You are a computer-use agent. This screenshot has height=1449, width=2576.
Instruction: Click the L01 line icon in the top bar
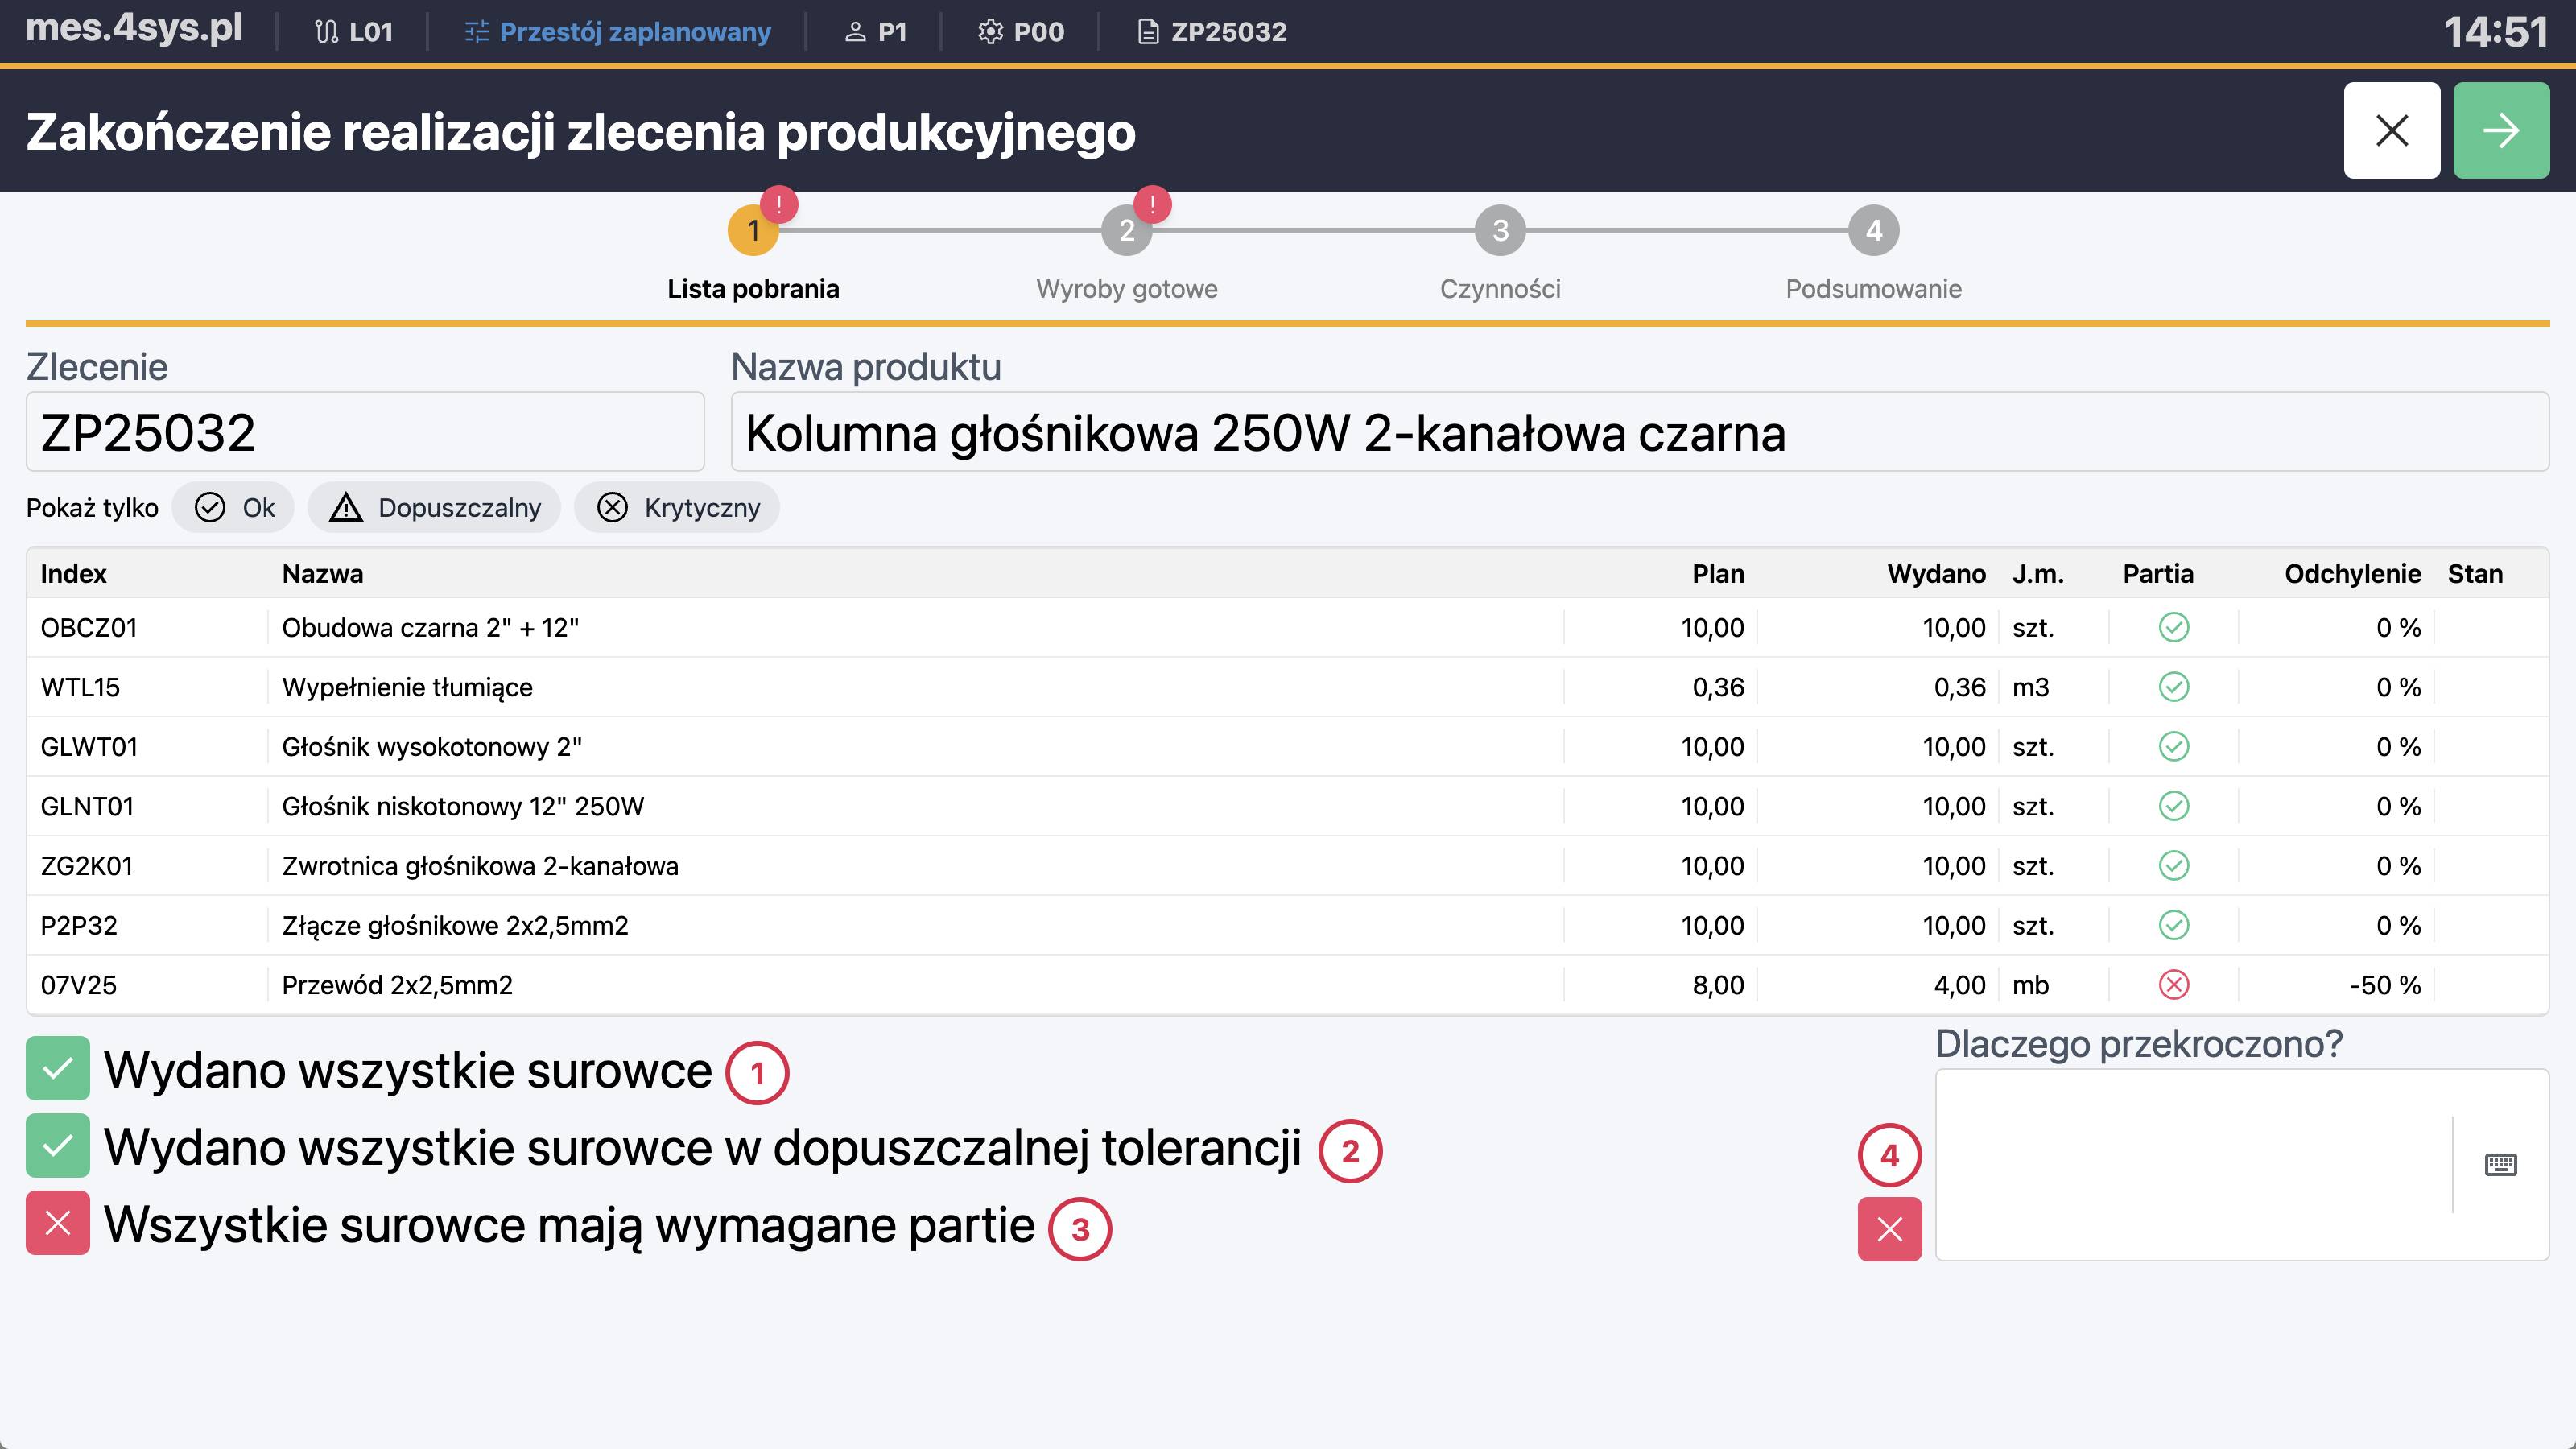tap(325, 31)
